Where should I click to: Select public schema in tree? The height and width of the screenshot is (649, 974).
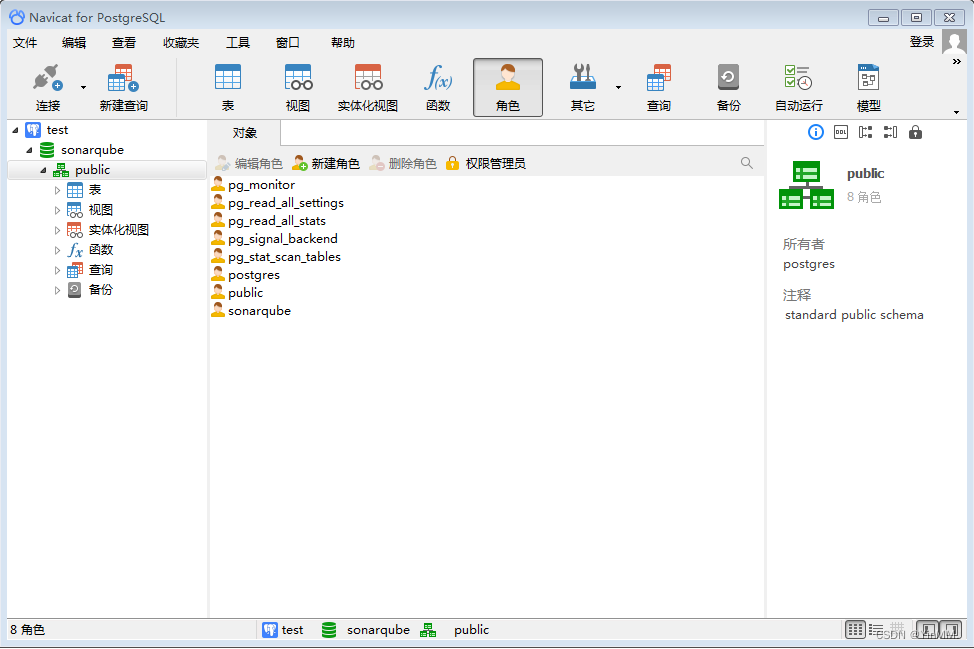[x=92, y=170]
